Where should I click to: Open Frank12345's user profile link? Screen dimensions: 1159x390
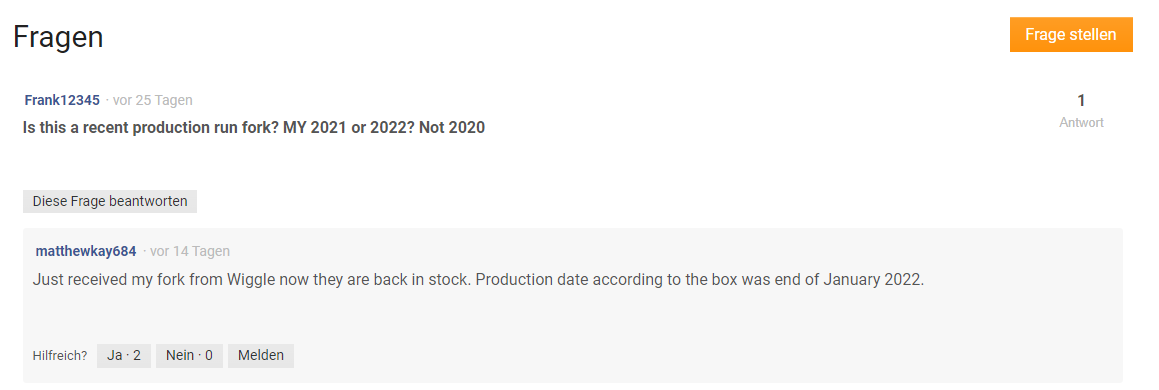(x=62, y=100)
